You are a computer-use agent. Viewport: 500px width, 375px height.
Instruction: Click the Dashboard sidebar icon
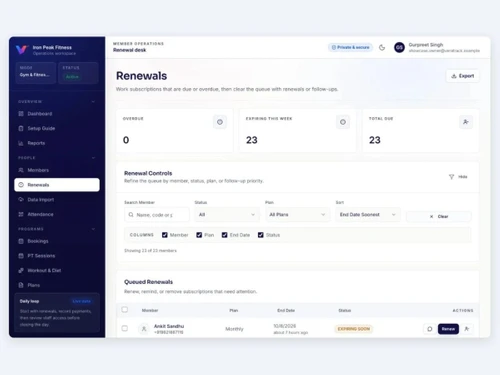[21, 114]
